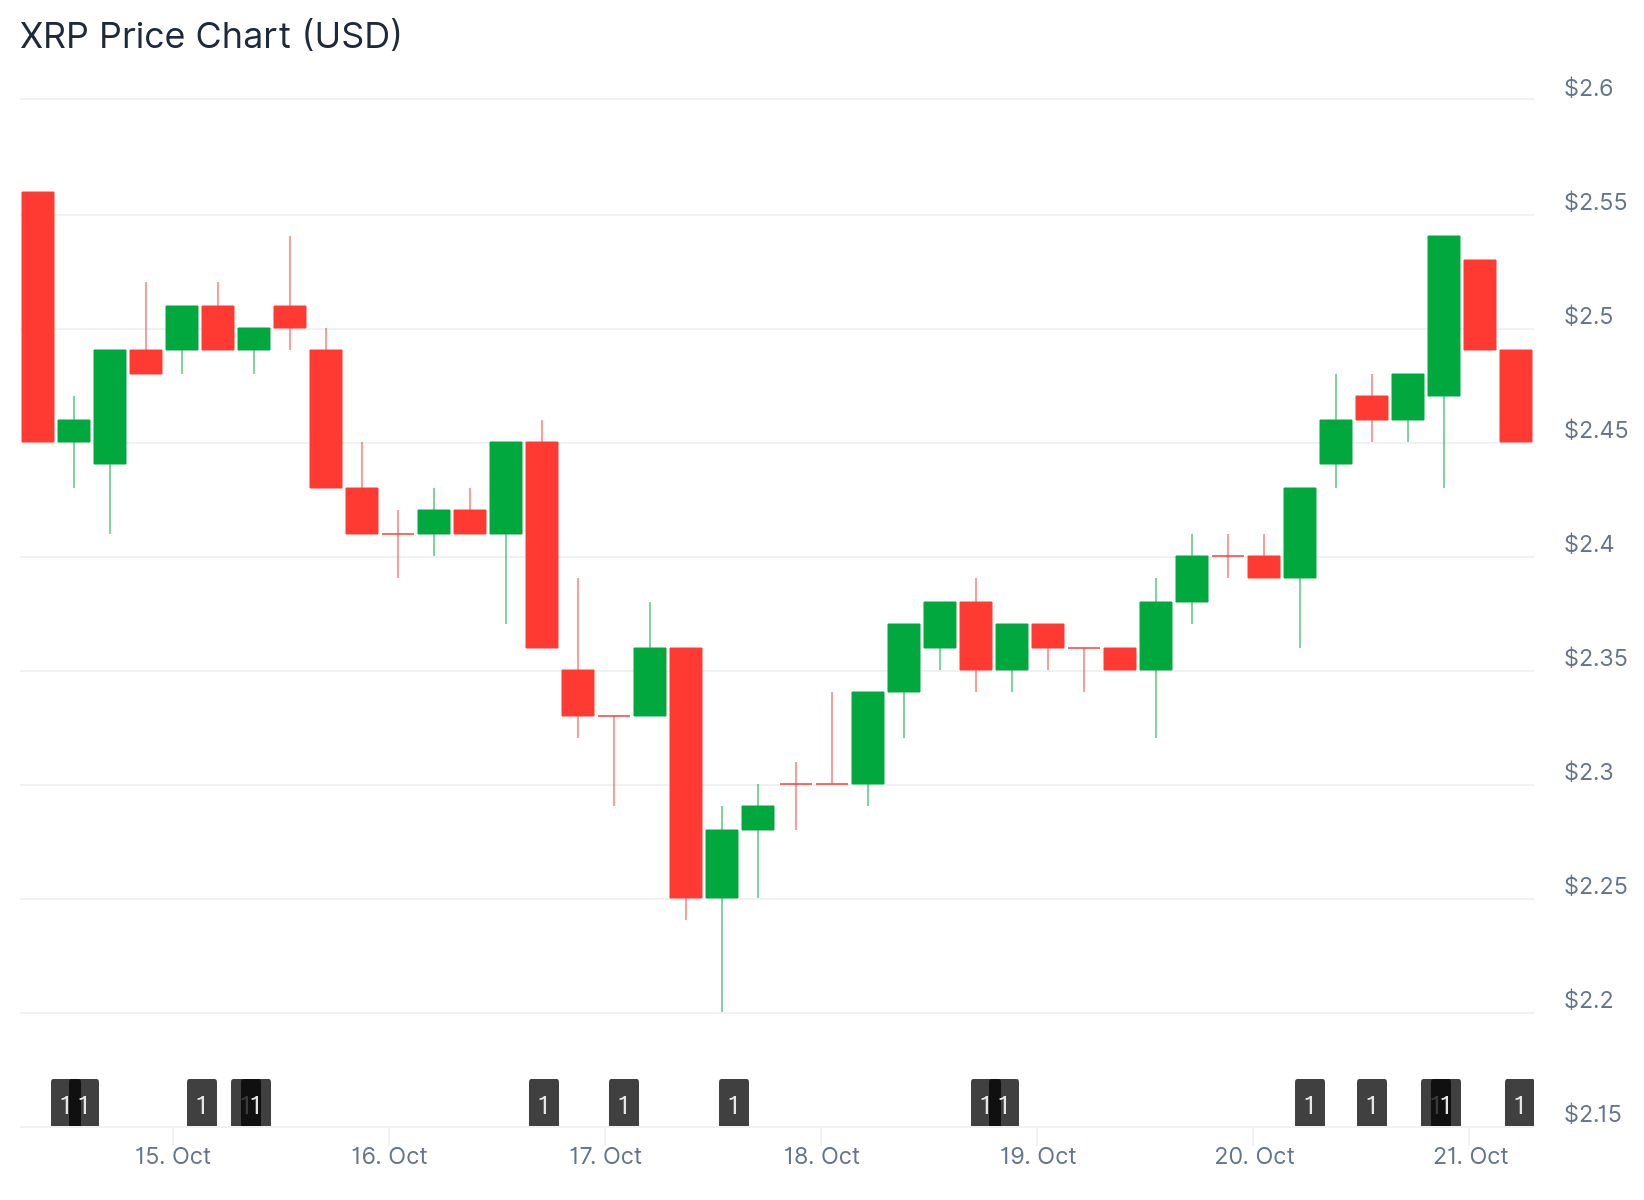Click the last event marker after 21. Oct
The image size is (1644, 1200).
point(1520,1104)
